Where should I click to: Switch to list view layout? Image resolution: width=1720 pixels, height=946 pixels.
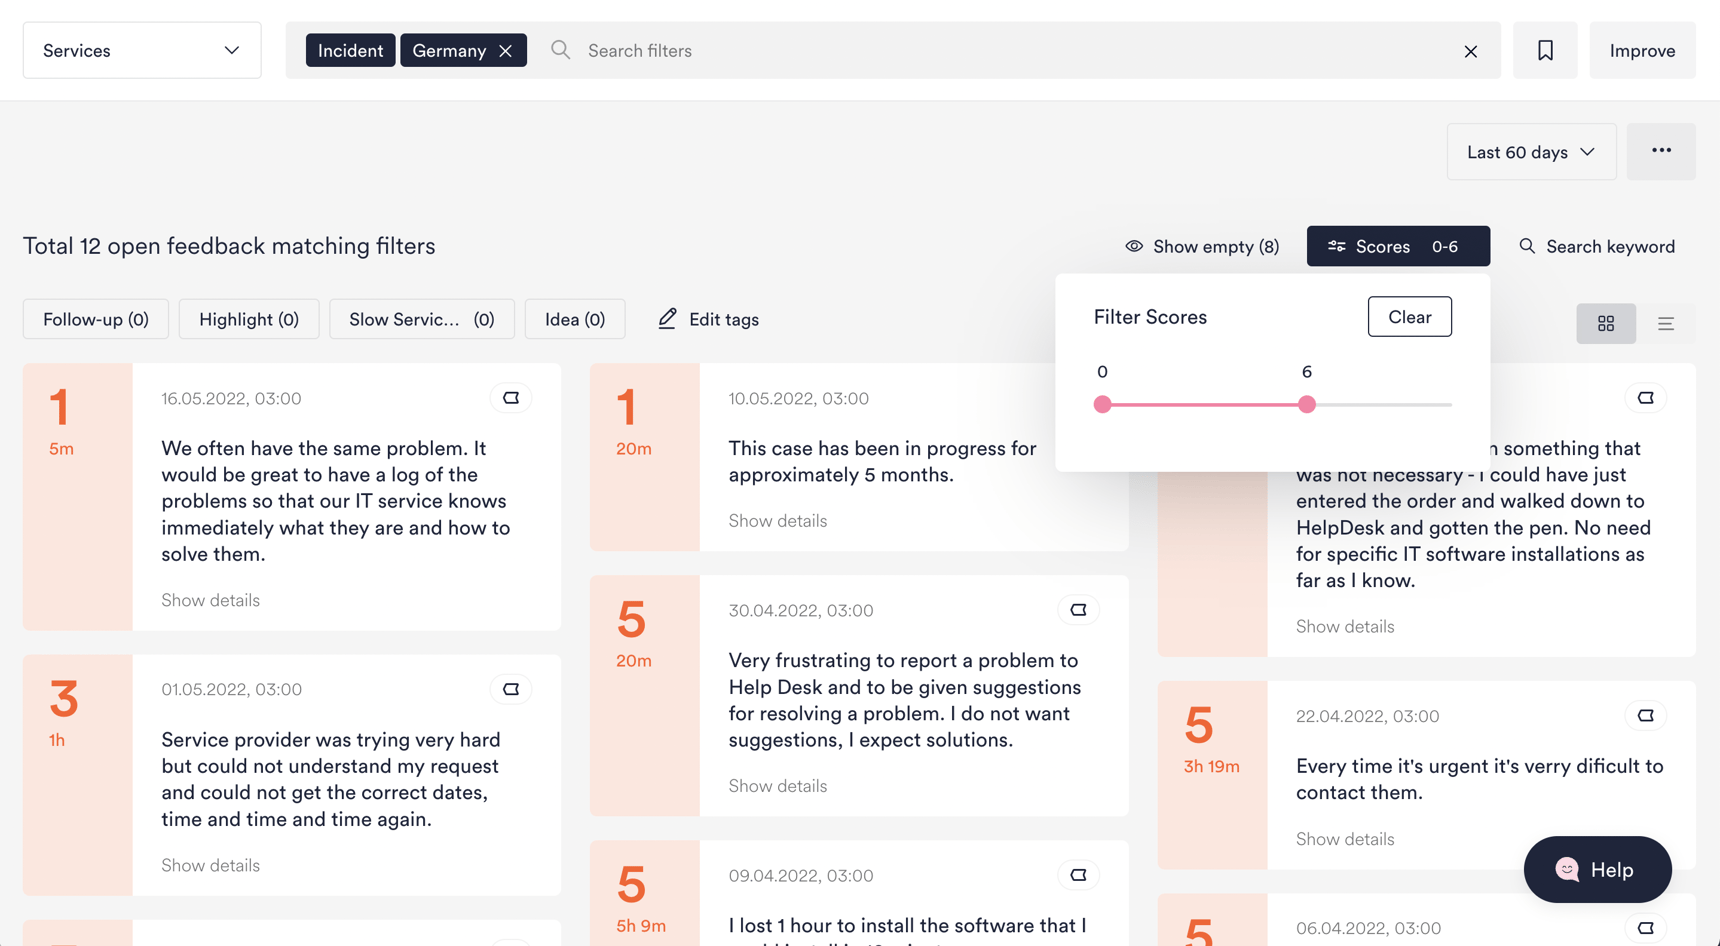1666,323
